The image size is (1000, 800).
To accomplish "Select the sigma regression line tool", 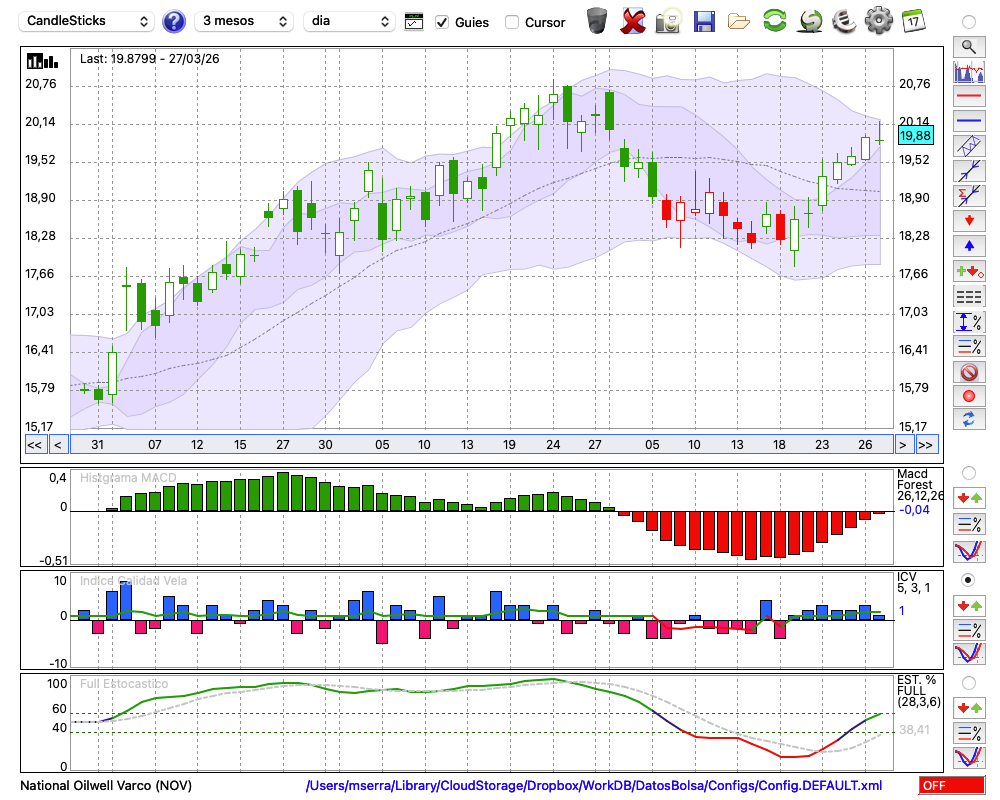I will (x=969, y=196).
